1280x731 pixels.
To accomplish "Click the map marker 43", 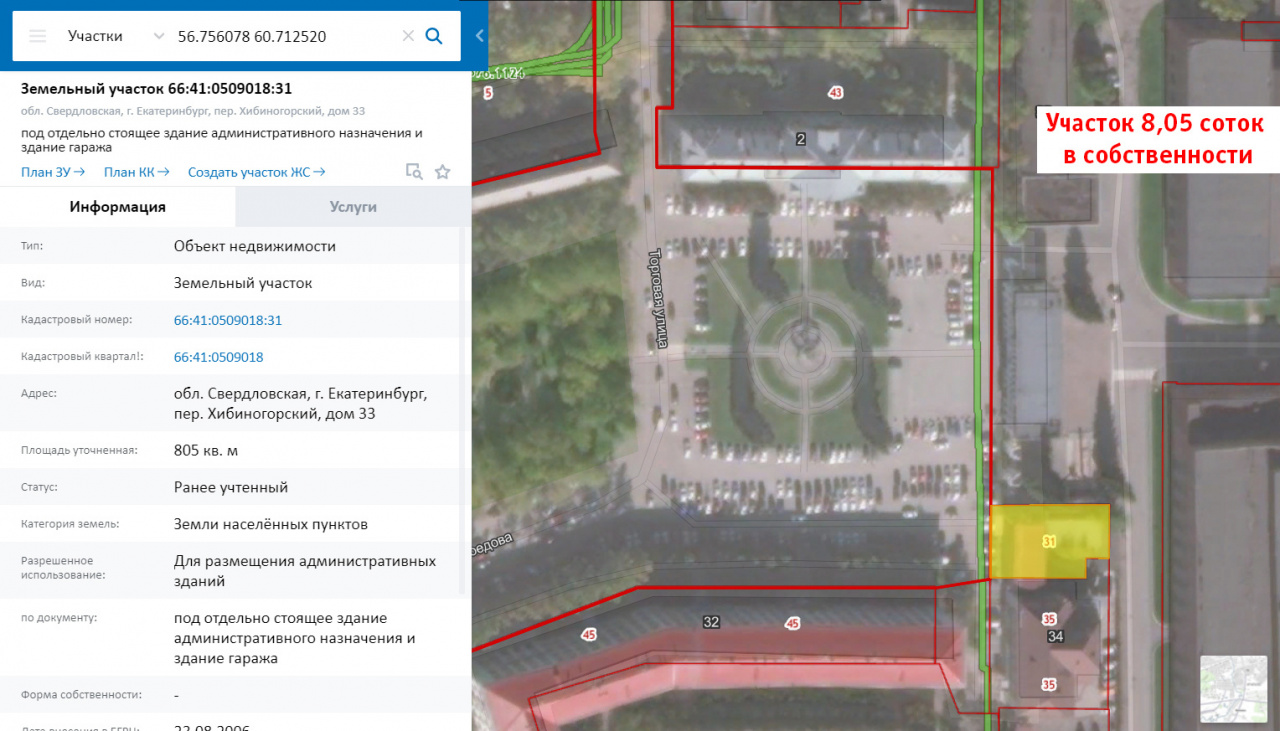I will (836, 93).
